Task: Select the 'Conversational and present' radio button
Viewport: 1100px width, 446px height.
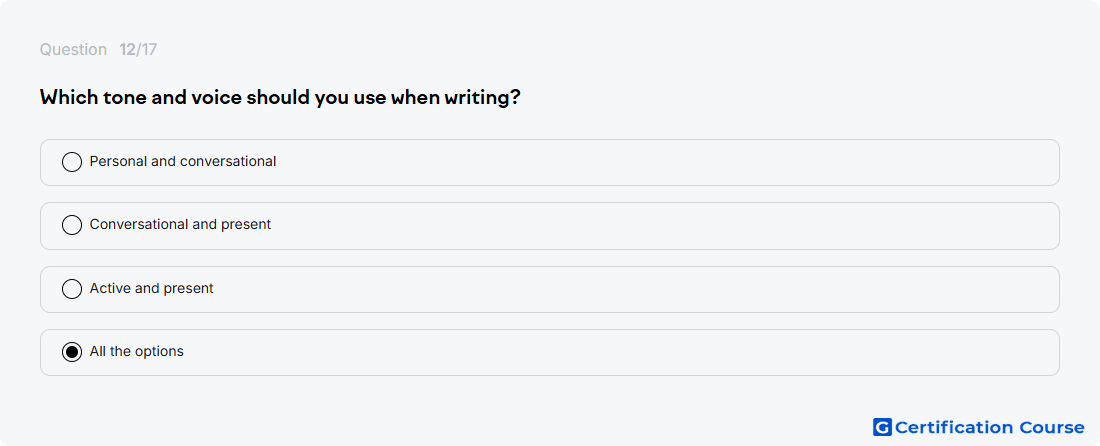Action: [x=72, y=225]
